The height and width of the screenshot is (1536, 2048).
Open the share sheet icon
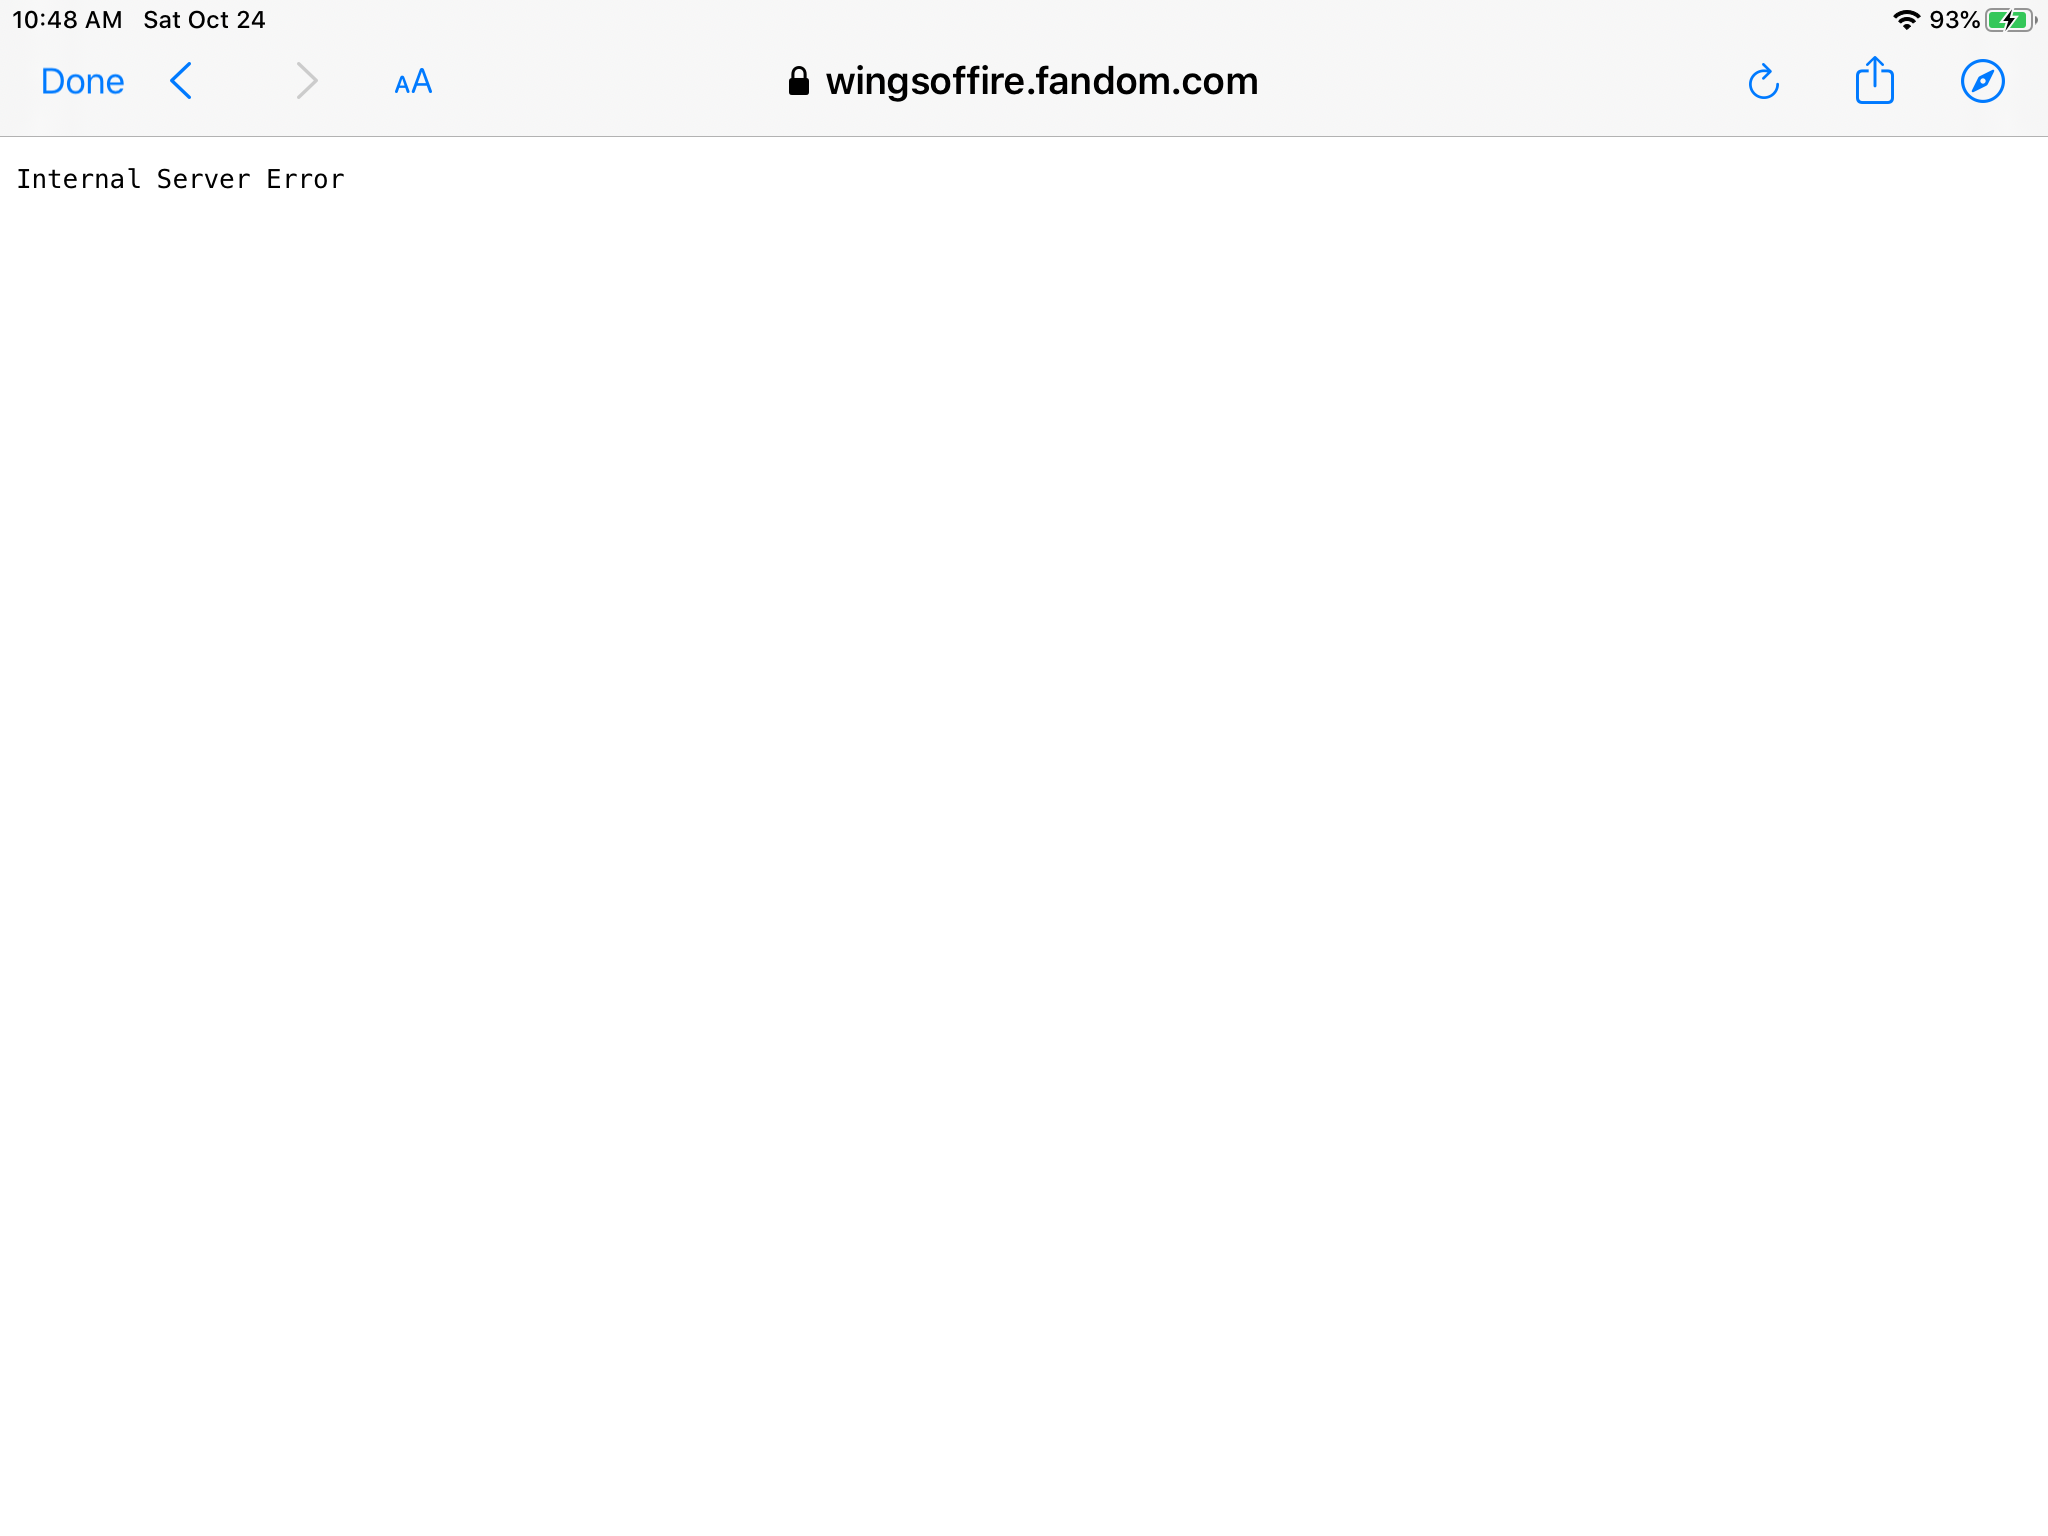pyautogui.click(x=1874, y=80)
